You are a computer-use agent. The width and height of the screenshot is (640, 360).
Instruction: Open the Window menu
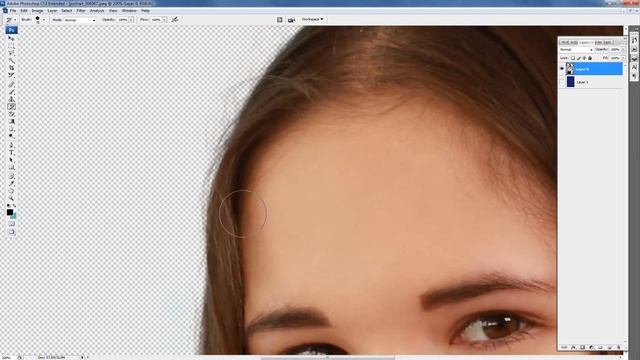129,11
